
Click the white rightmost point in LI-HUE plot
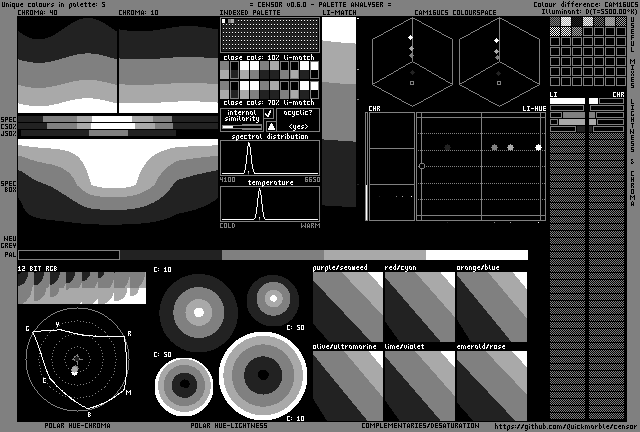[x=539, y=147]
